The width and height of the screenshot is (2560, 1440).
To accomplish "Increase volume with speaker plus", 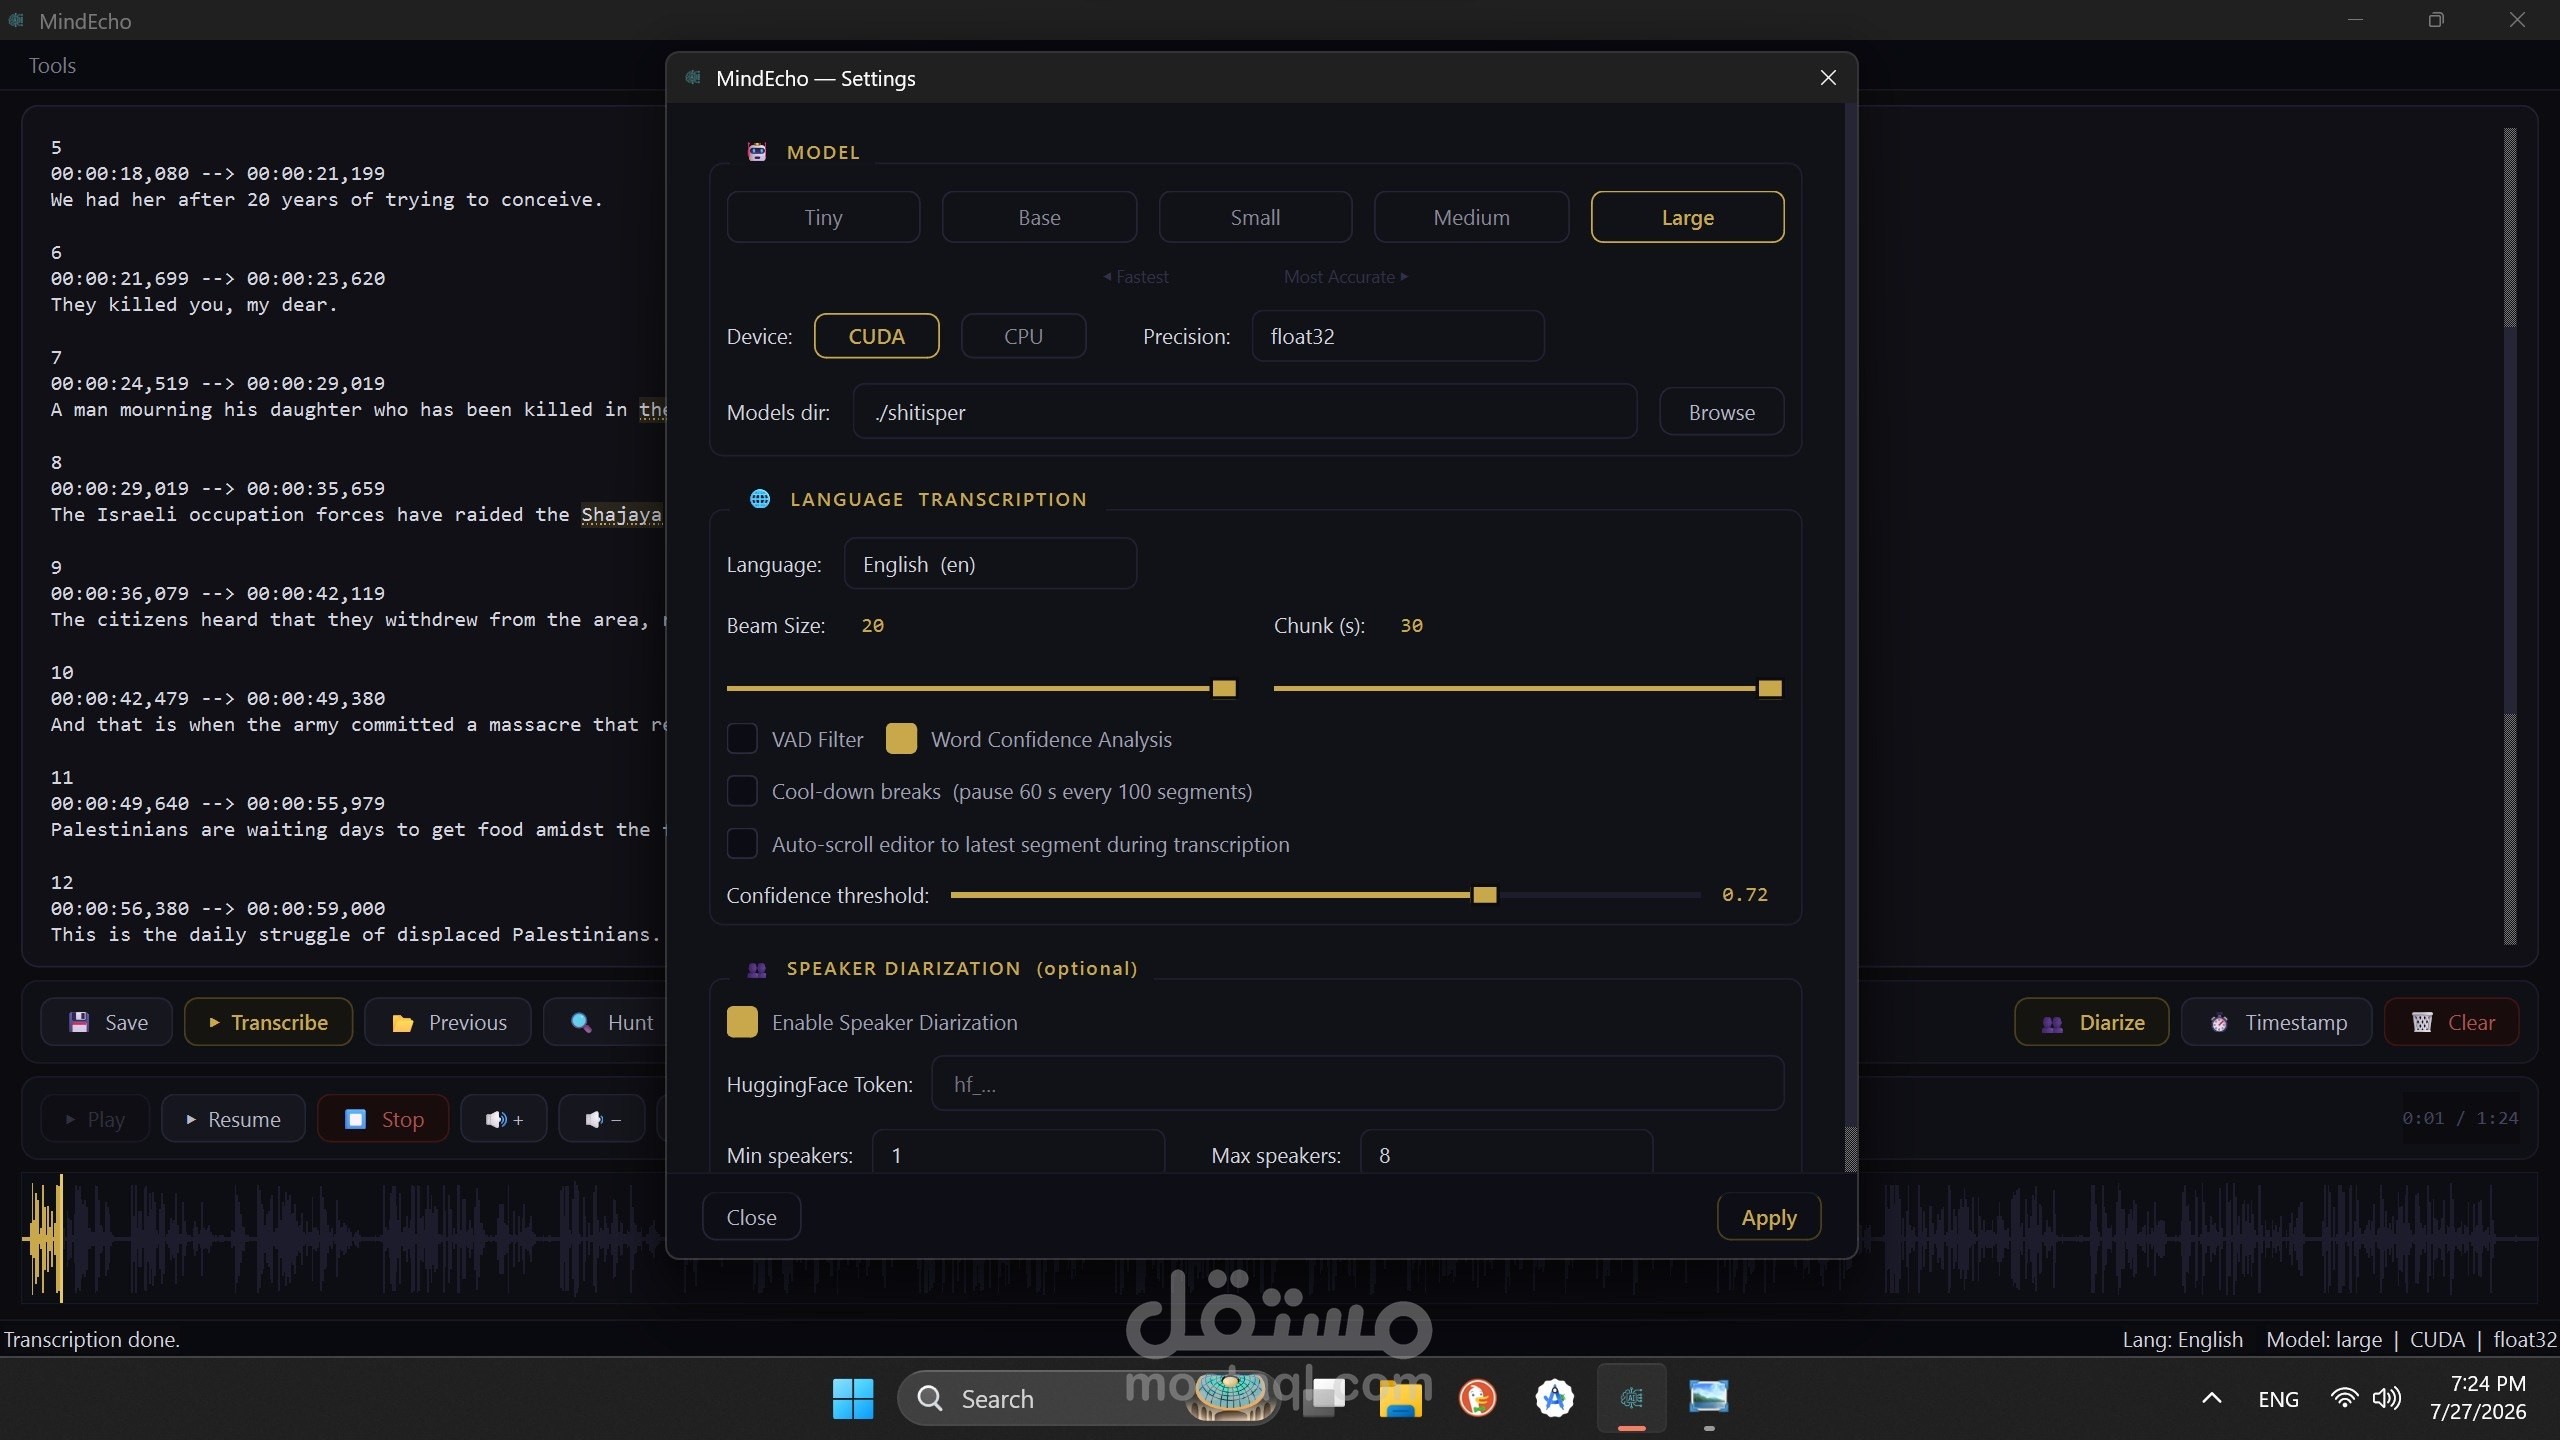I will (x=504, y=1119).
